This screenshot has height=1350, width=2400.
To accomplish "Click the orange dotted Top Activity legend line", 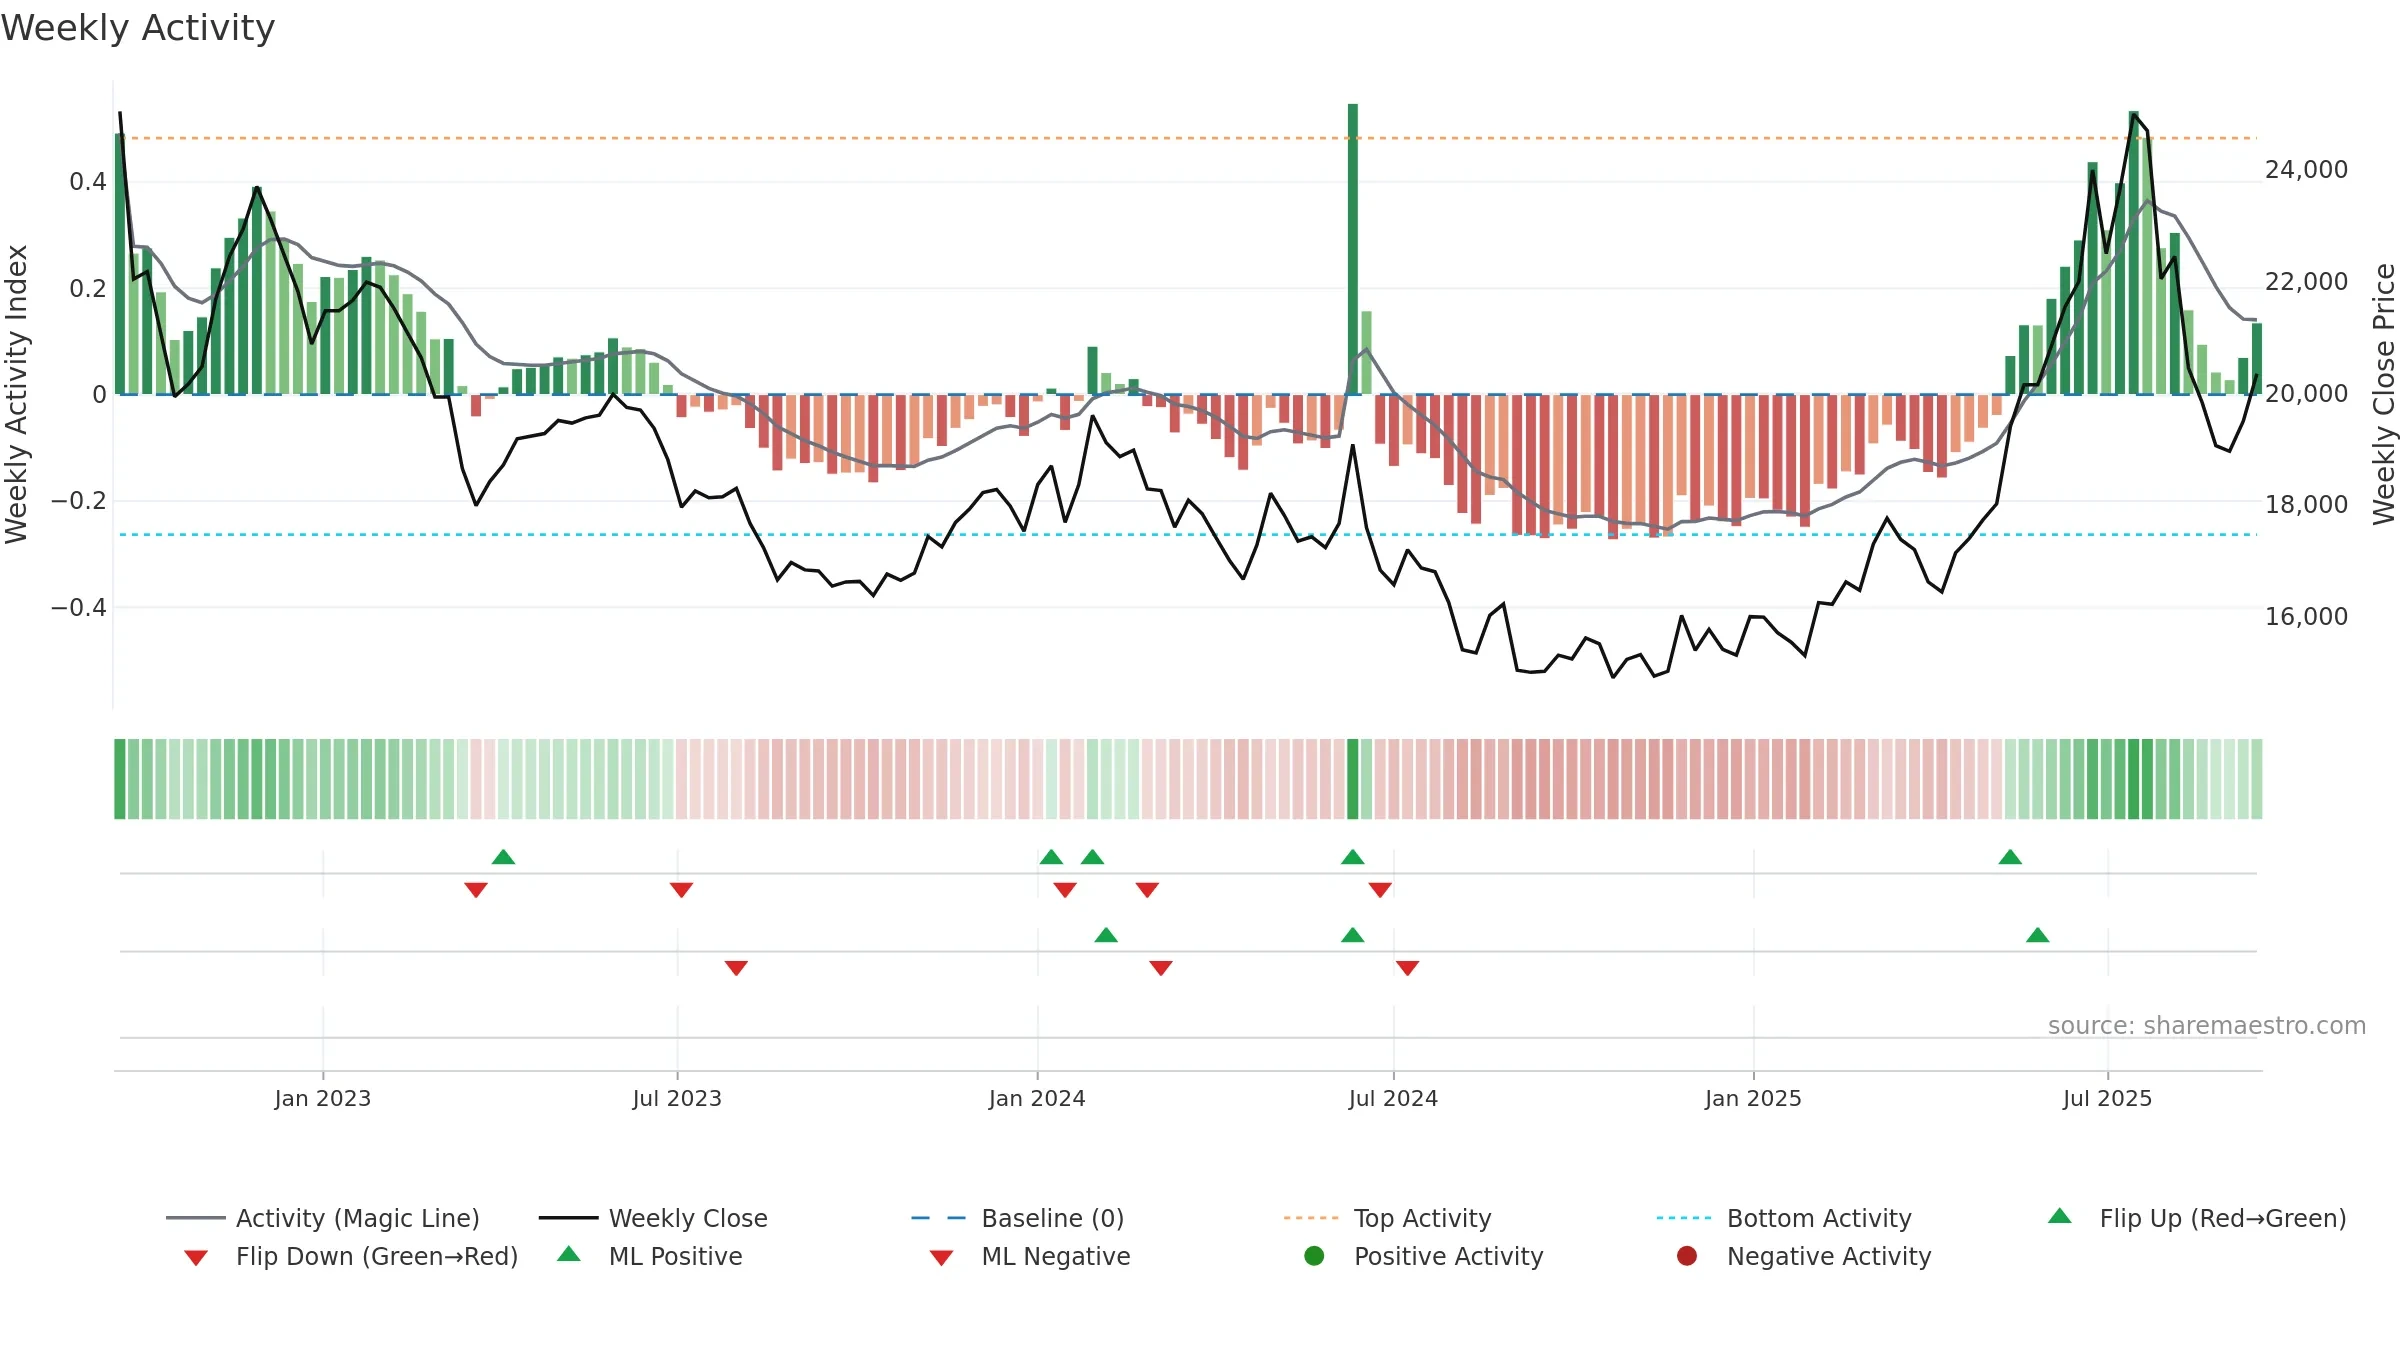I will 1311,1218.
